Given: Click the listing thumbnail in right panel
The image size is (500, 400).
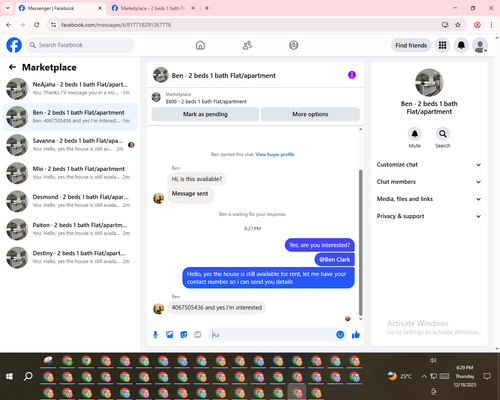Looking at the screenshot, I should pyautogui.click(x=429, y=83).
